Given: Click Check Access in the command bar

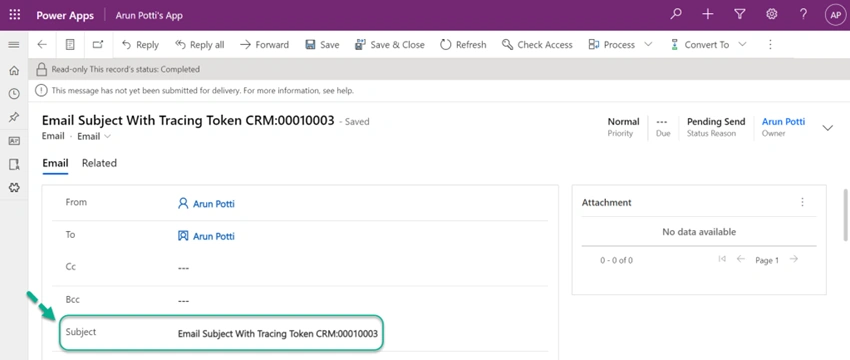Looking at the screenshot, I should (537, 45).
